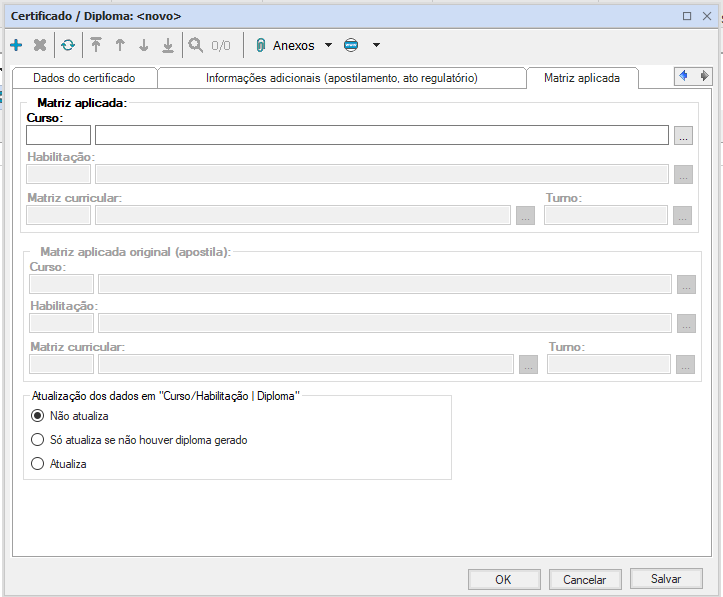This screenshot has height=597, width=723.
Task: Click the delete record X icon
Action: (x=40, y=45)
